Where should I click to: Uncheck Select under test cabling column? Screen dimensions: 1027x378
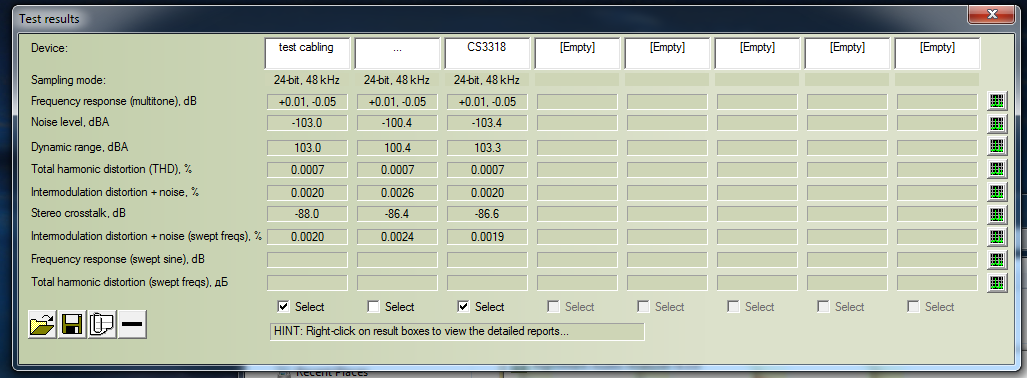pos(283,307)
